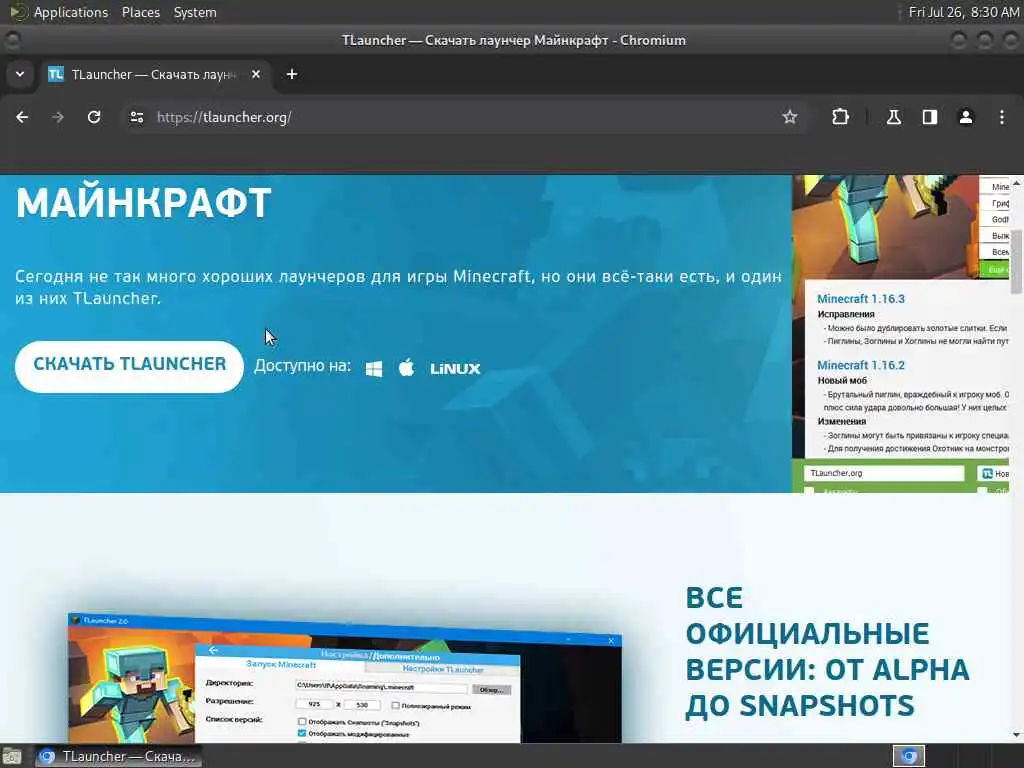The width and height of the screenshot is (1024, 768).
Task: Click the scroll up arrow of page scrollbar
Action: point(1017,184)
